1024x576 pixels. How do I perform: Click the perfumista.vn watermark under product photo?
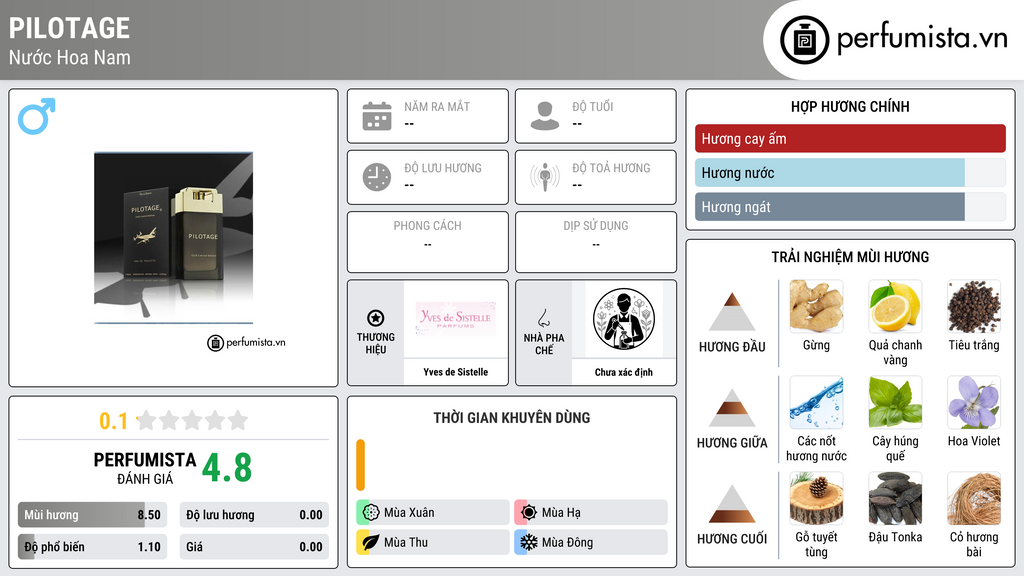coord(246,342)
